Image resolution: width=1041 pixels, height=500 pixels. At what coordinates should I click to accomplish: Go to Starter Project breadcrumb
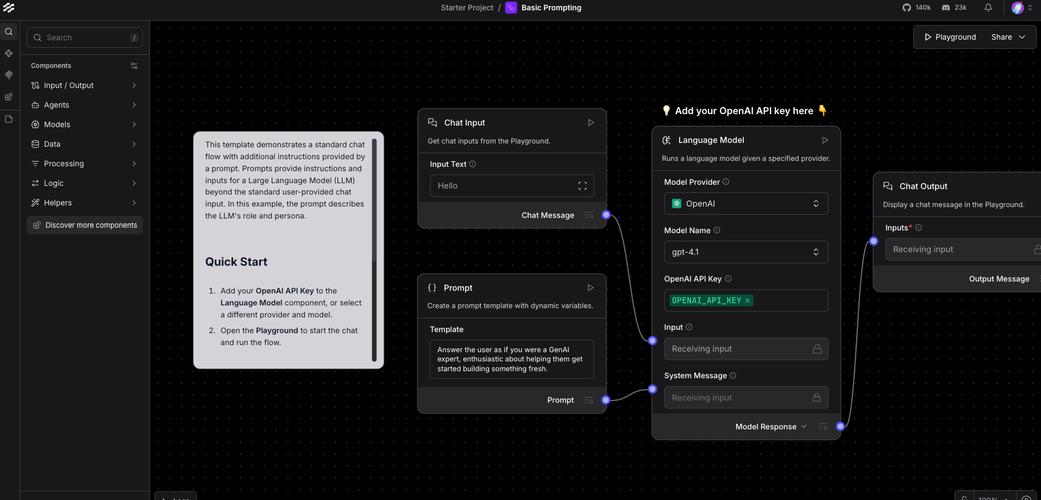coord(467,8)
